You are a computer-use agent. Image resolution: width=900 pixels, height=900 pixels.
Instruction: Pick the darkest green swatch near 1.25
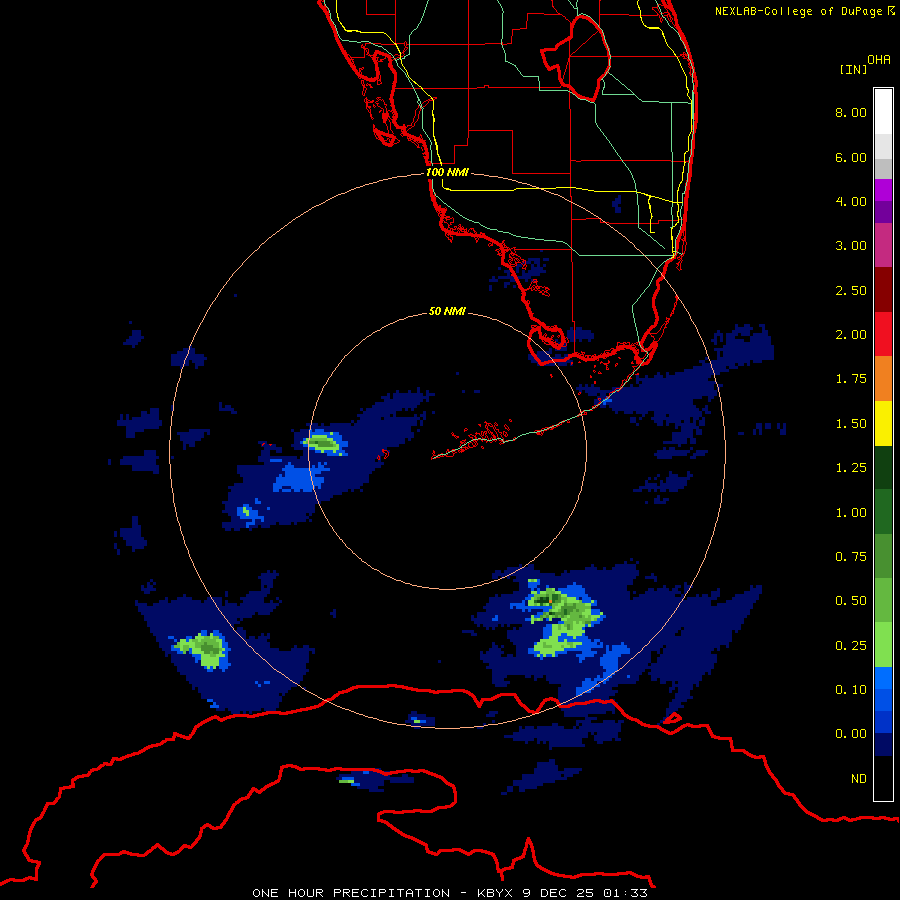[x=883, y=467]
